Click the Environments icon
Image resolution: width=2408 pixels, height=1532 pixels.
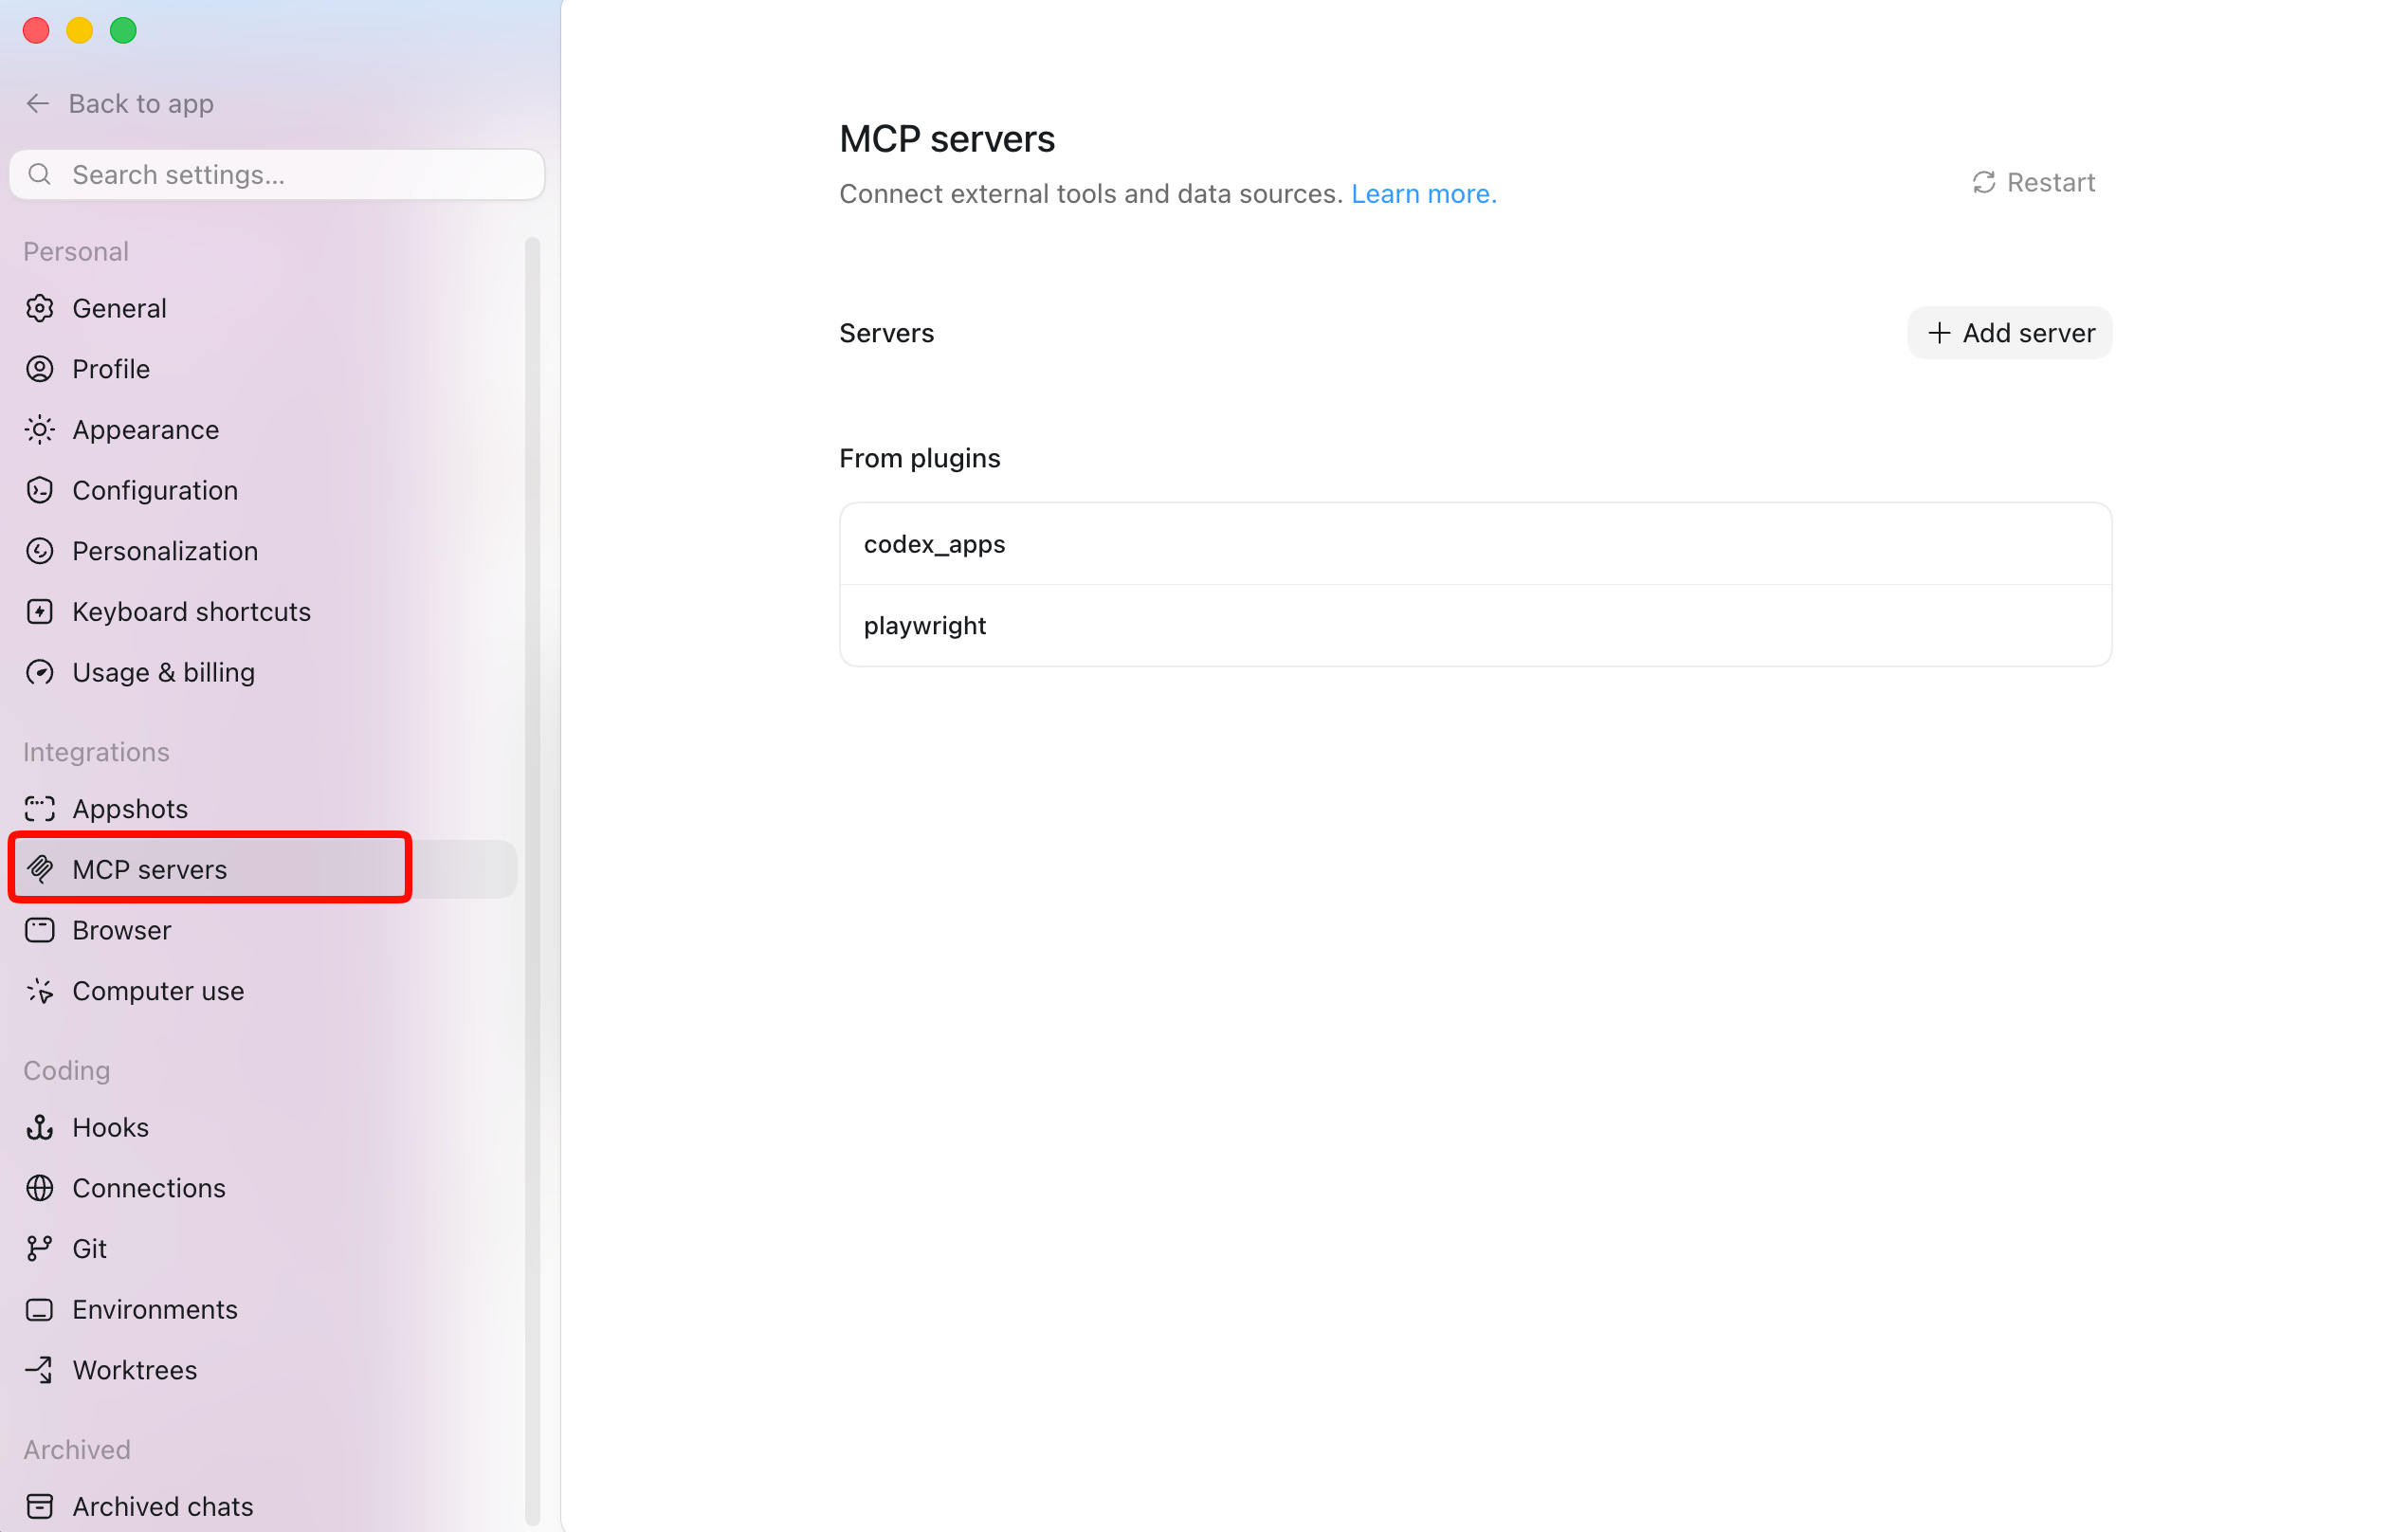pos(40,1309)
